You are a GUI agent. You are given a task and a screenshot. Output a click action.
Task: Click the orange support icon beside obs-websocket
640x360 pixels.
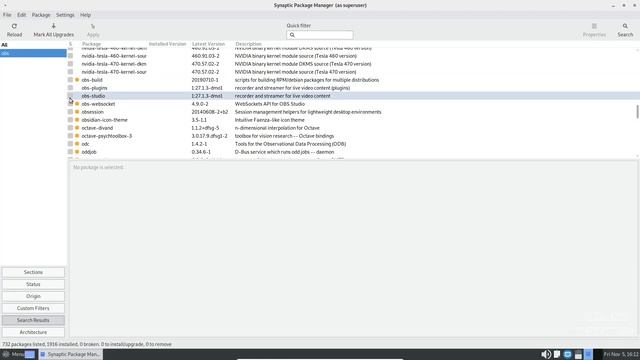point(77,104)
